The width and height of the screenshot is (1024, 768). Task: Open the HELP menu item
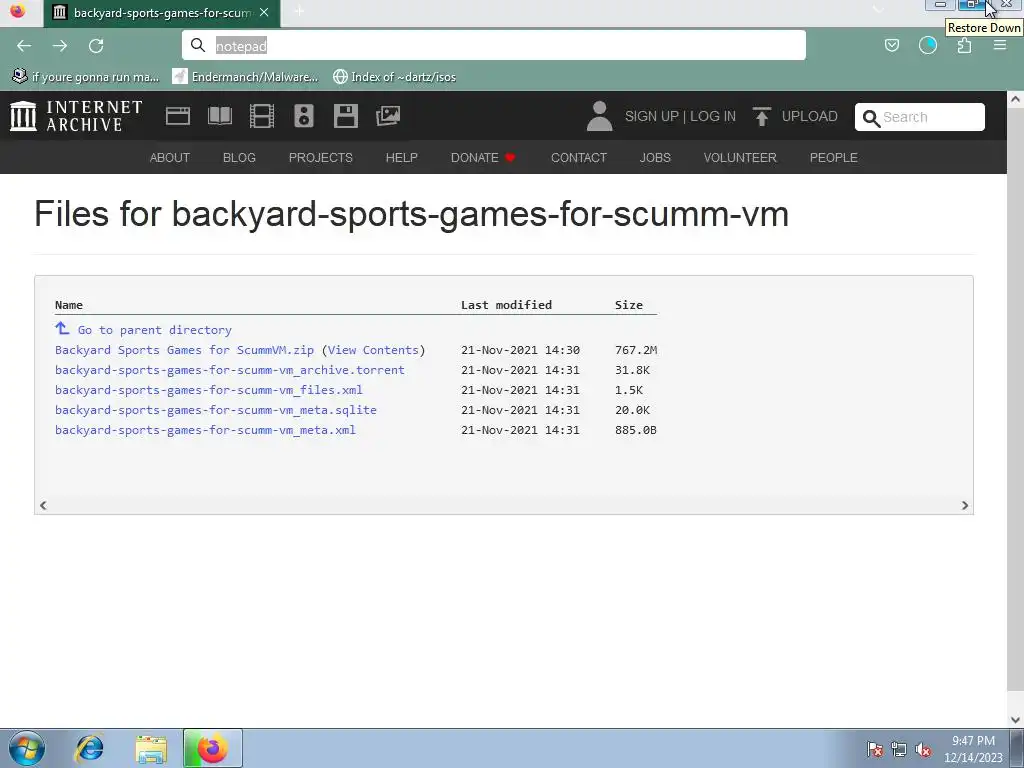pyautogui.click(x=402, y=157)
